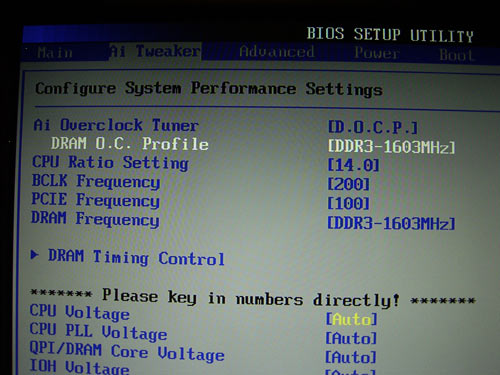The height and width of the screenshot is (375, 500).
Task: Open DRAM Timing Control submenu
Action: tap(136, 258)
